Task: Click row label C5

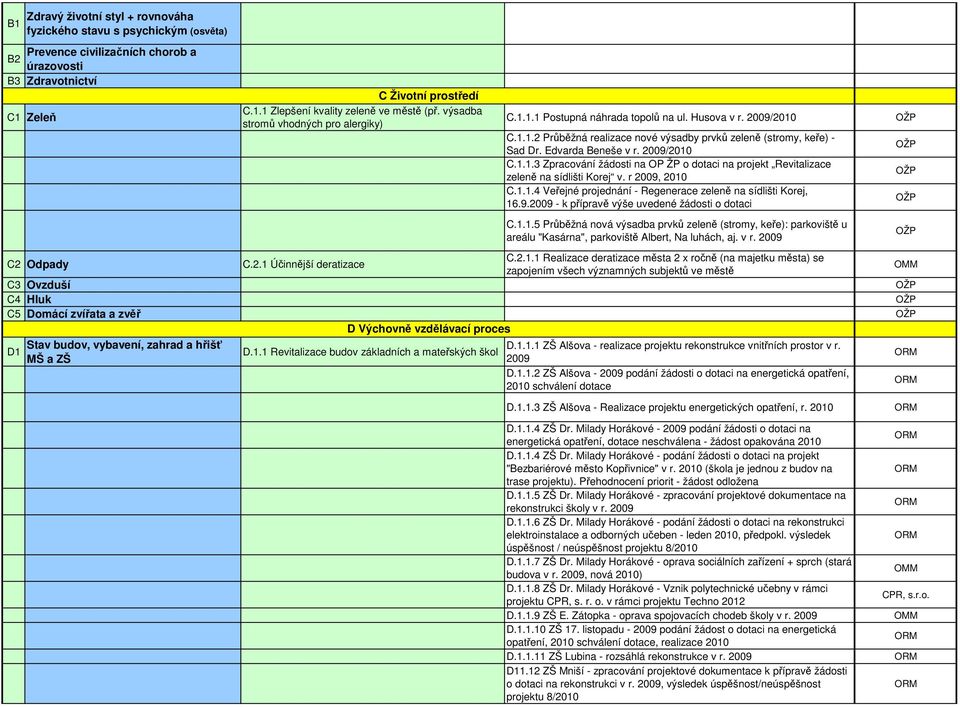Action: (x=13, y=314)
